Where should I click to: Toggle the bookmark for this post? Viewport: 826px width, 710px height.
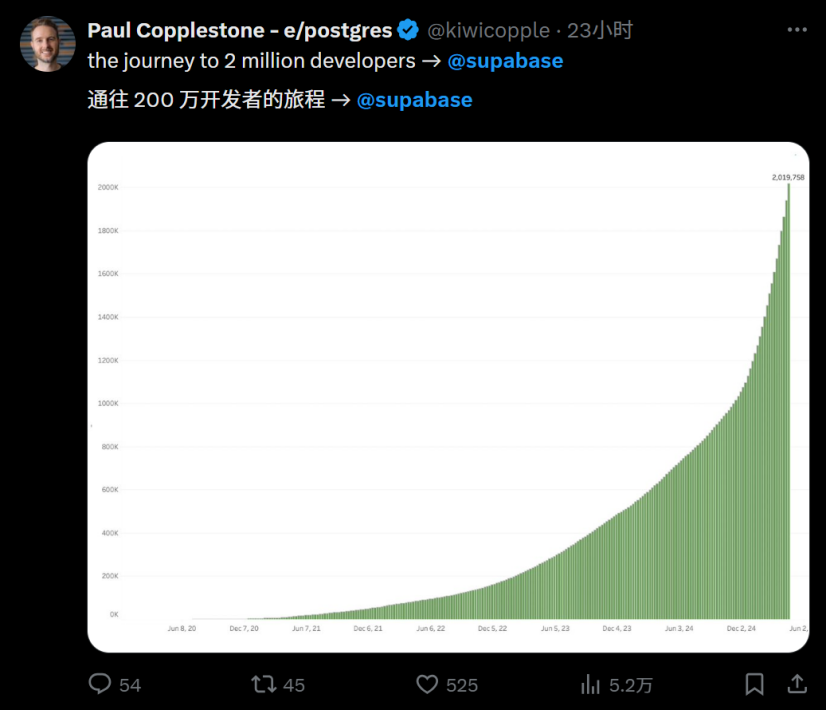click(754, 684)
